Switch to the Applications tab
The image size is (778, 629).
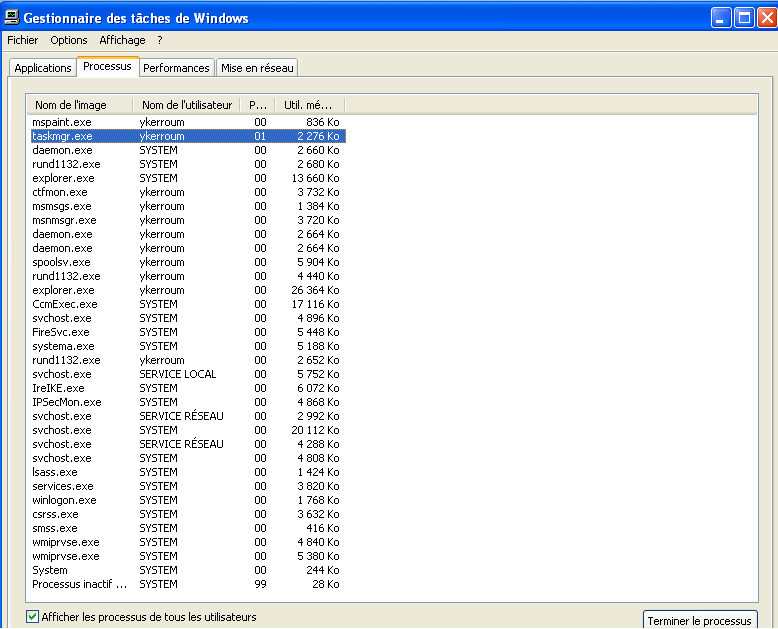[43, 68]
